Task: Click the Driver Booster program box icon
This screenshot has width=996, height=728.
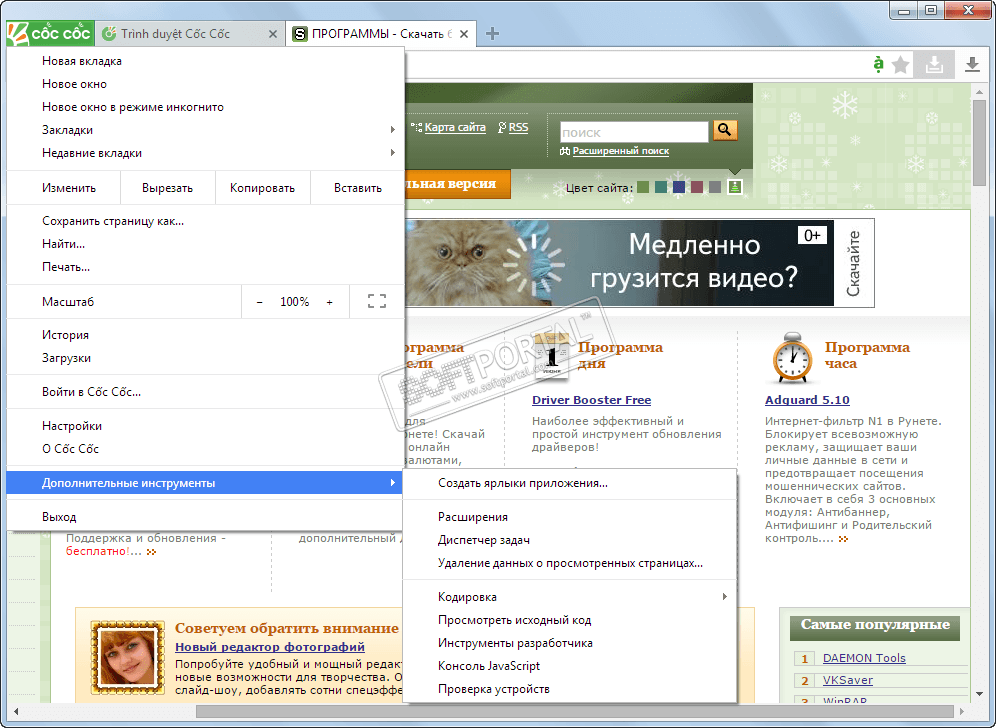Action: pos(552,356)
